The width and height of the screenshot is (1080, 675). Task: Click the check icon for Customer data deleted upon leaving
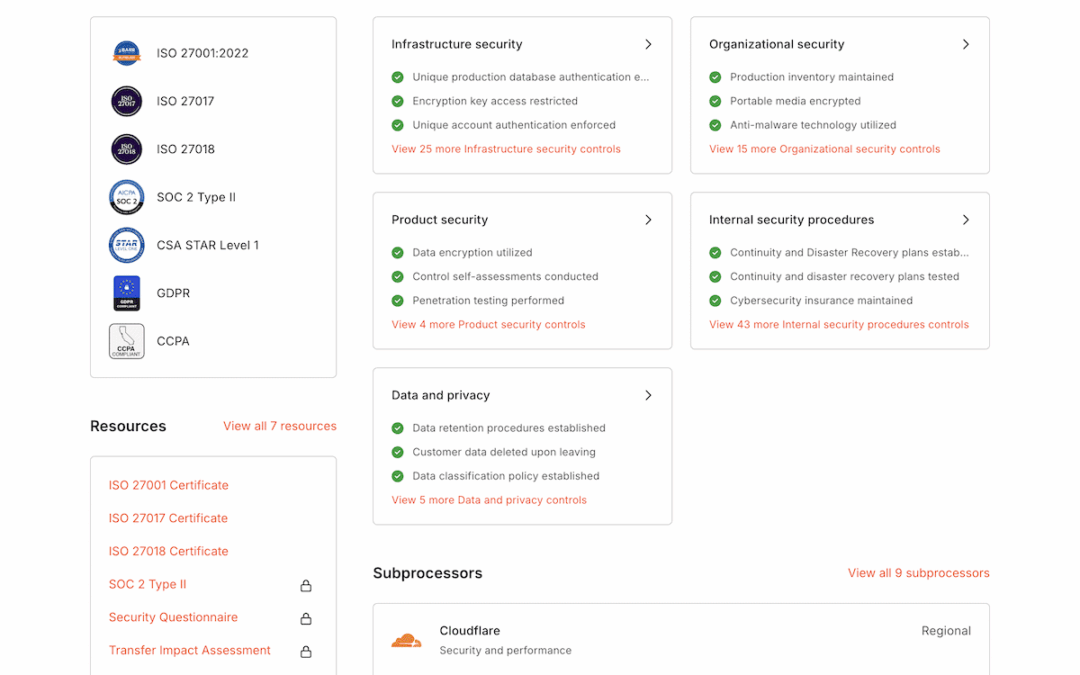pyautogui.click(x=398, y=452)
